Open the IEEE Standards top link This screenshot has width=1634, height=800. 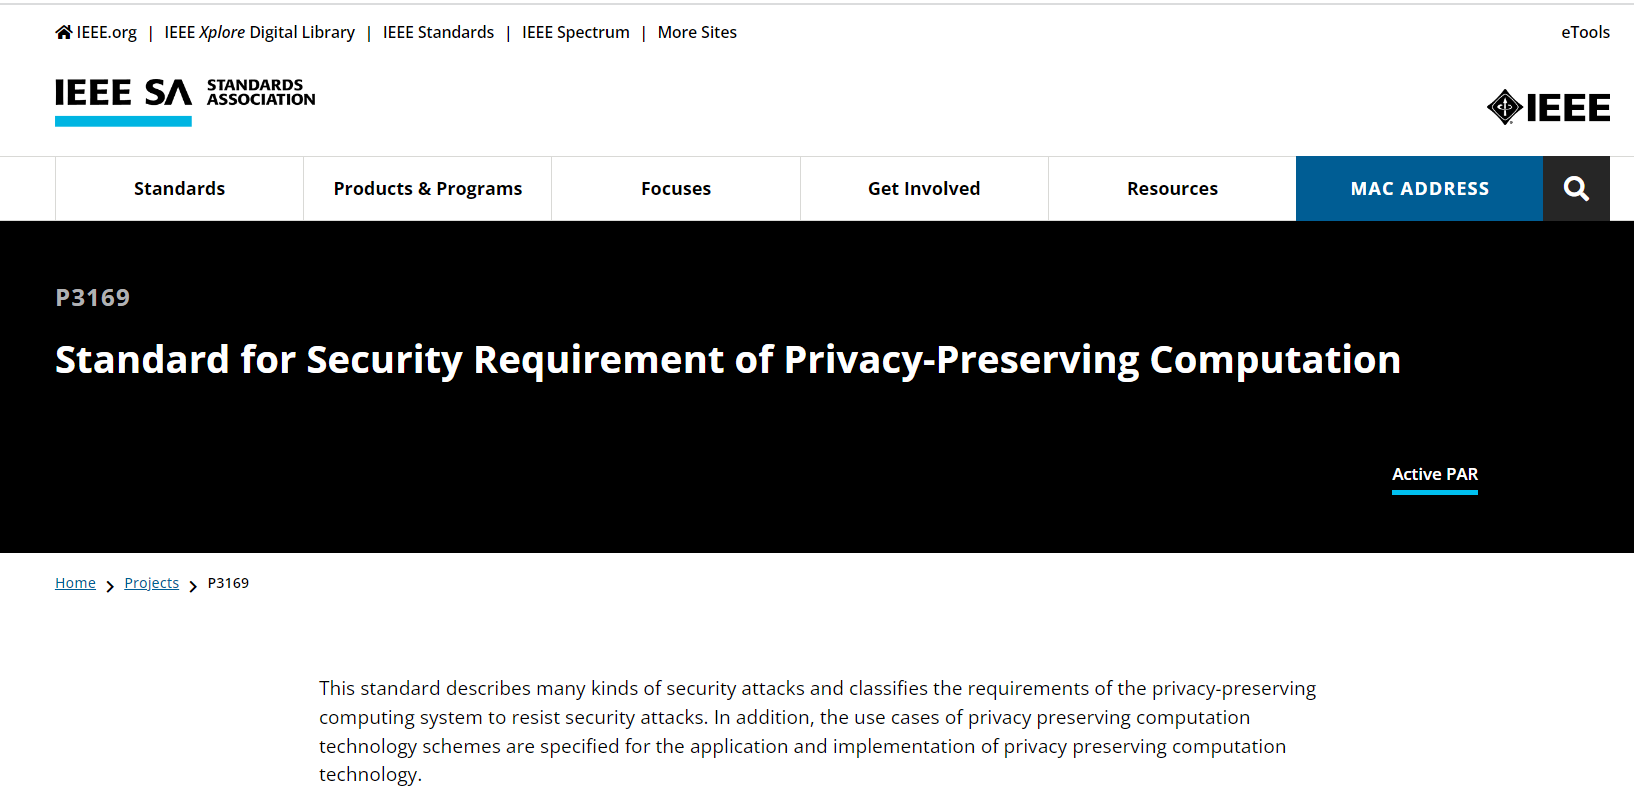438,32
